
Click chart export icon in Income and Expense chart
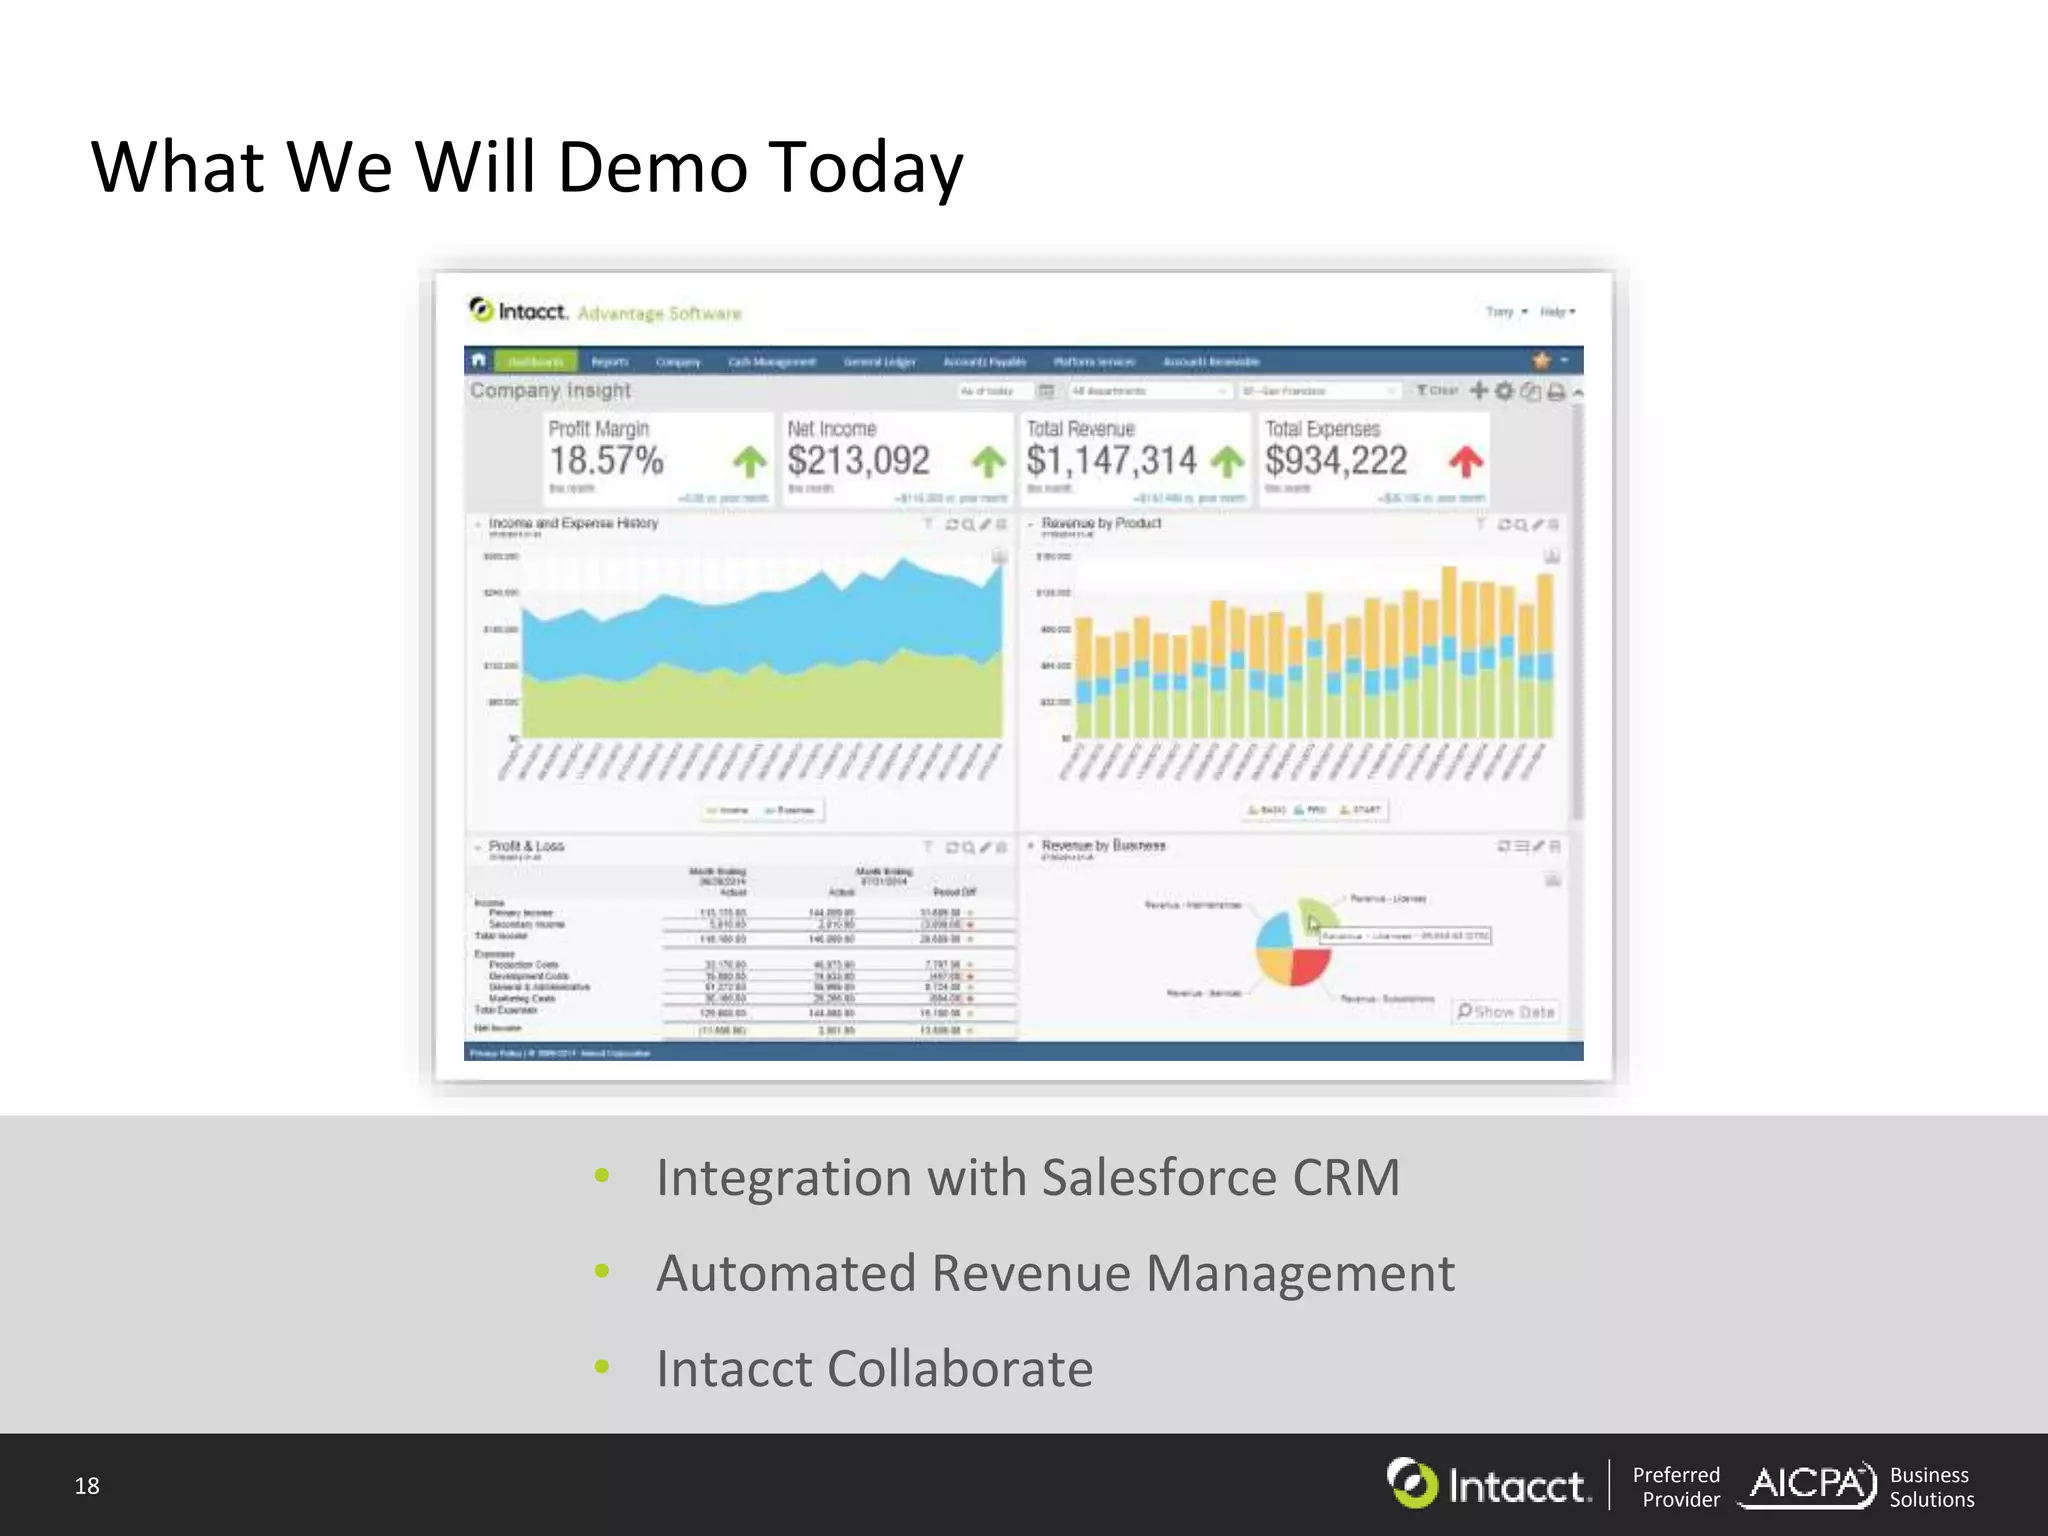point(999,556)
